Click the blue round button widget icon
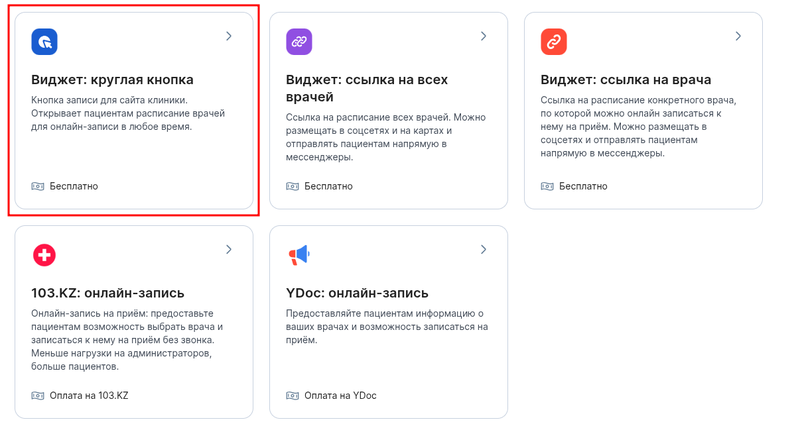 [44, 42]
